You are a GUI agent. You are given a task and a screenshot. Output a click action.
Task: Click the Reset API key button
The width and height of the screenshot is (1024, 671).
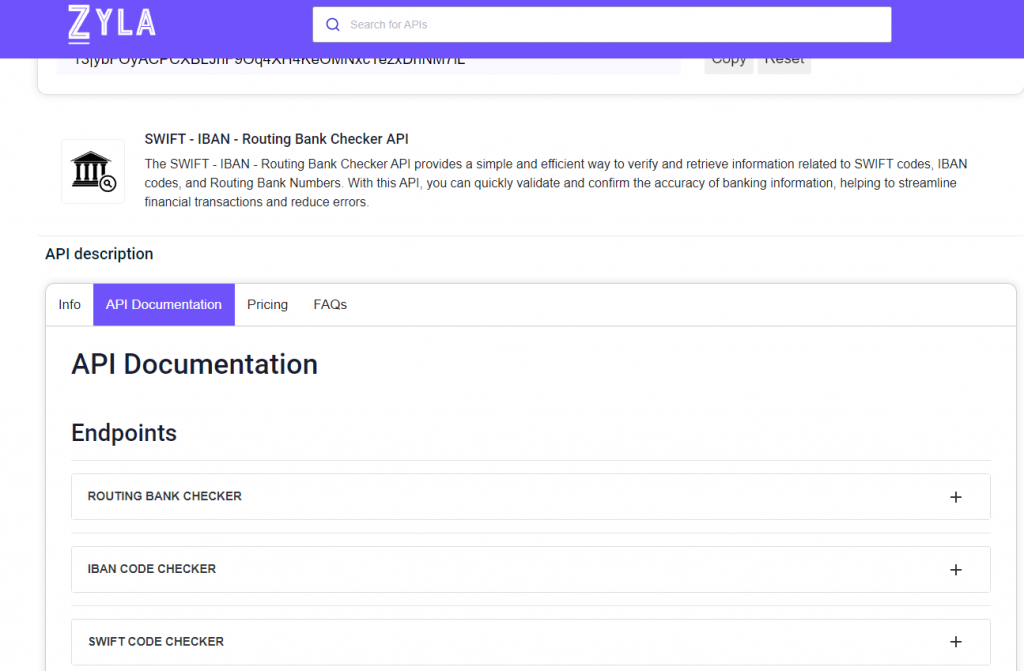coord(784,63)
